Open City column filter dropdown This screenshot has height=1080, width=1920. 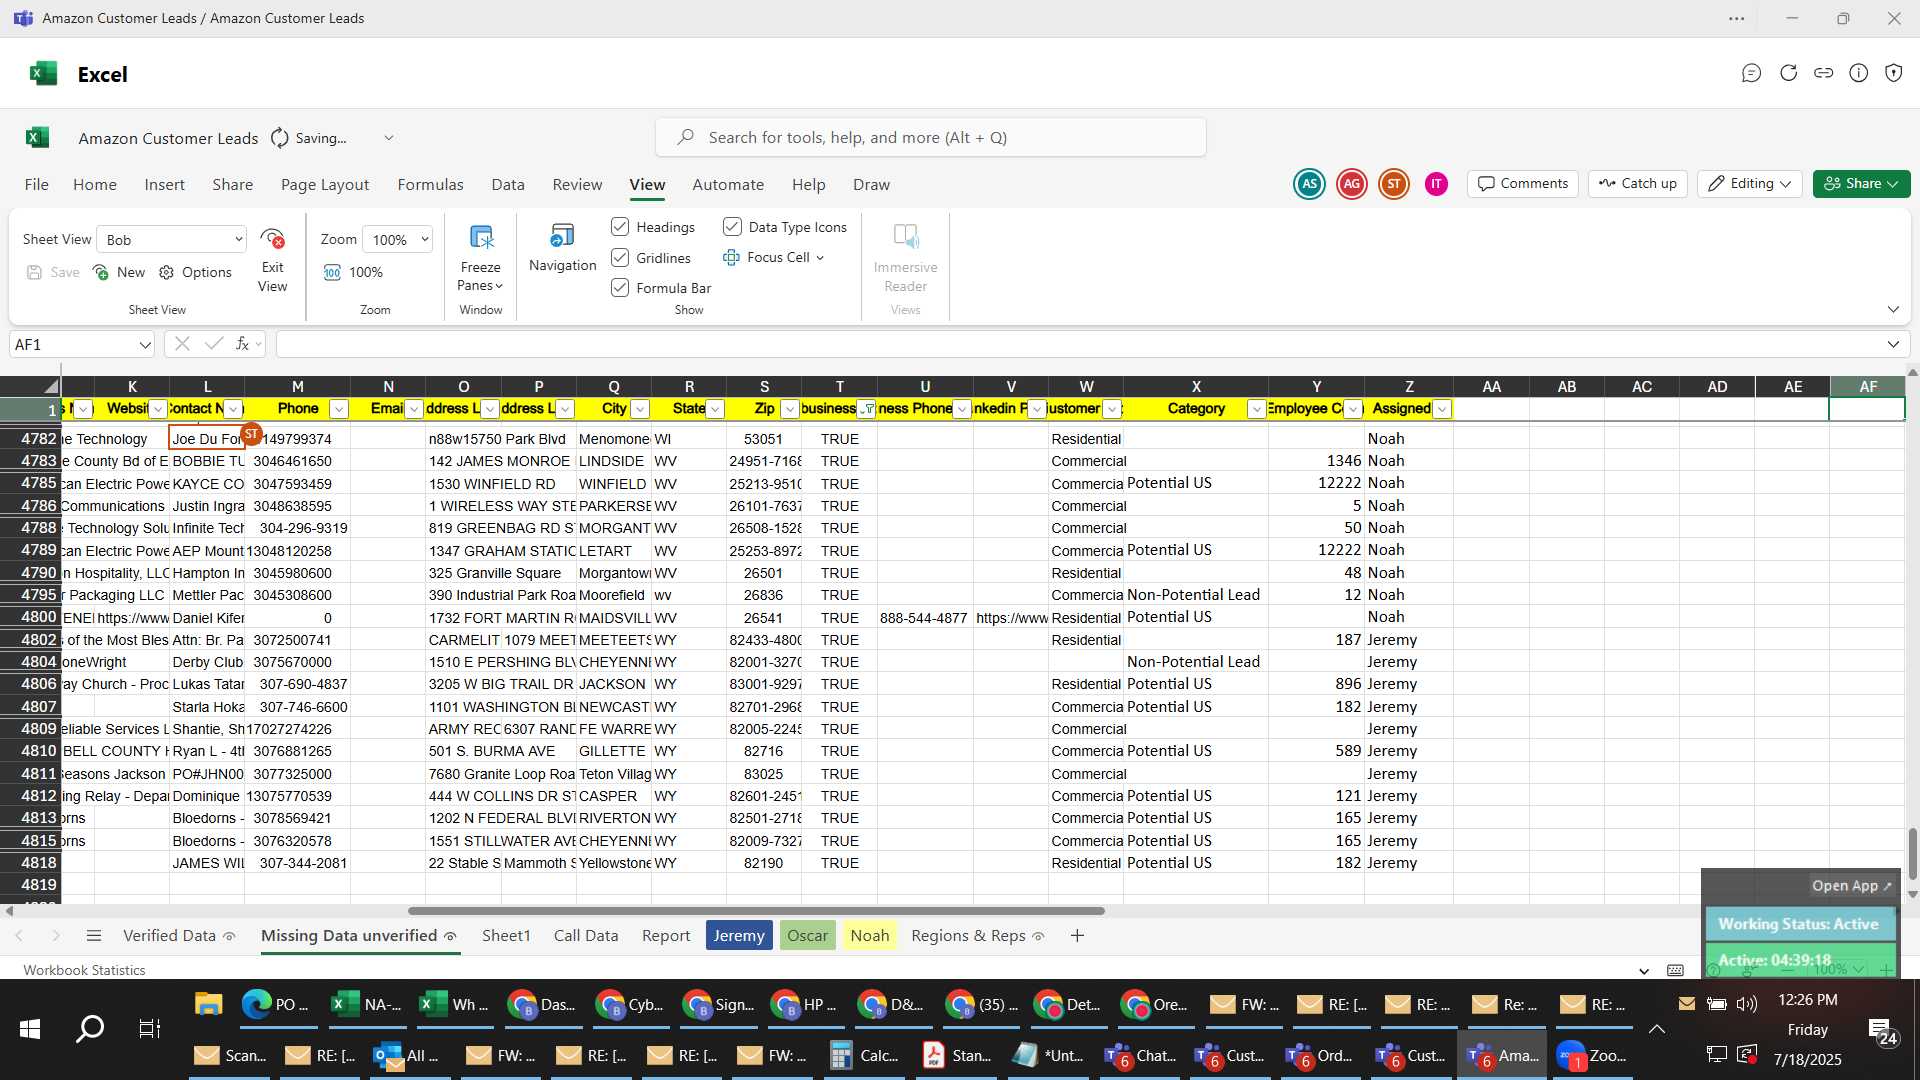pyautogui.click(x=641, y=409)
